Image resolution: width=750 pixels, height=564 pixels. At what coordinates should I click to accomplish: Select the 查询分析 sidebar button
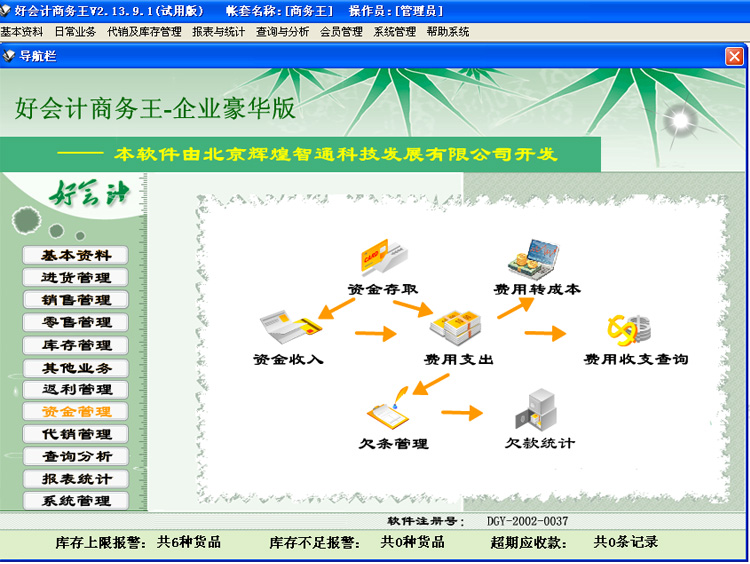[76, 456]
